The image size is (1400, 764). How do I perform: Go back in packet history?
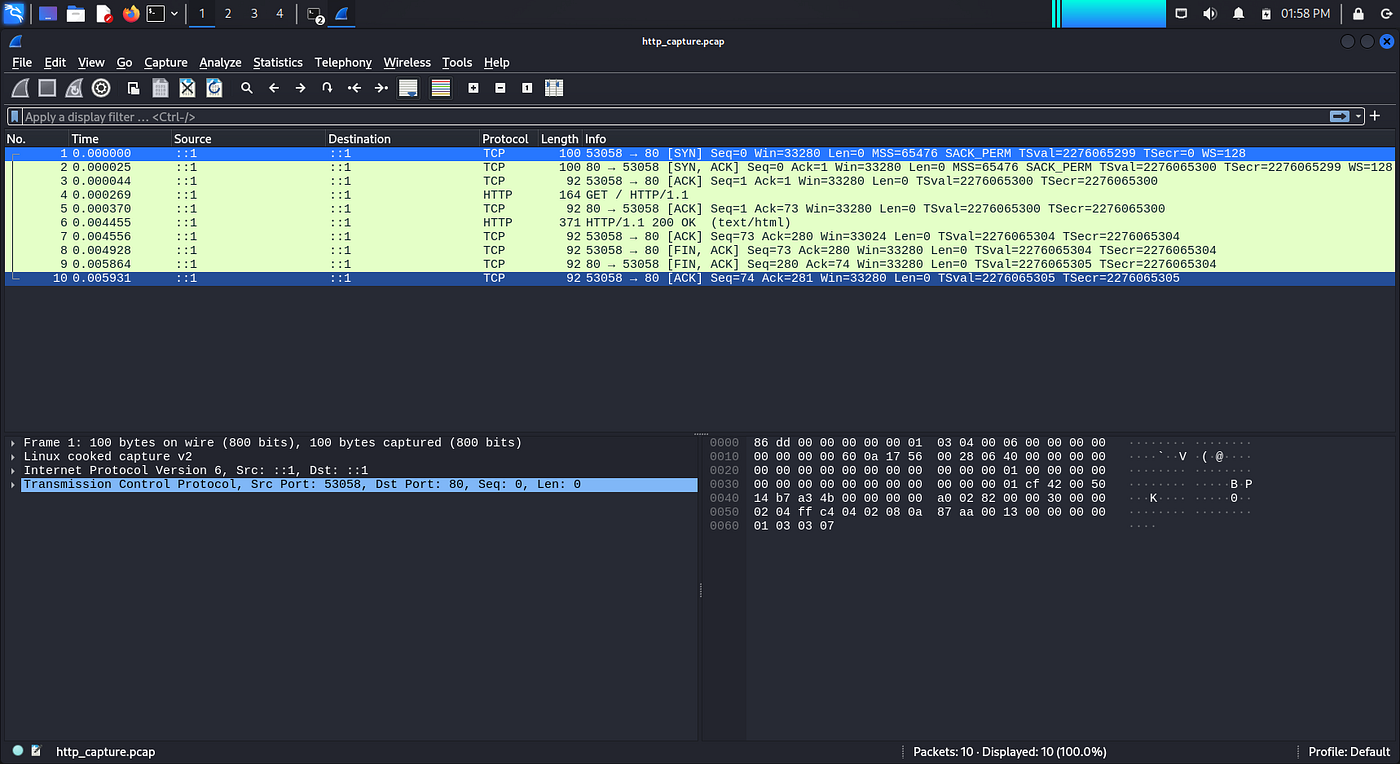273,88
